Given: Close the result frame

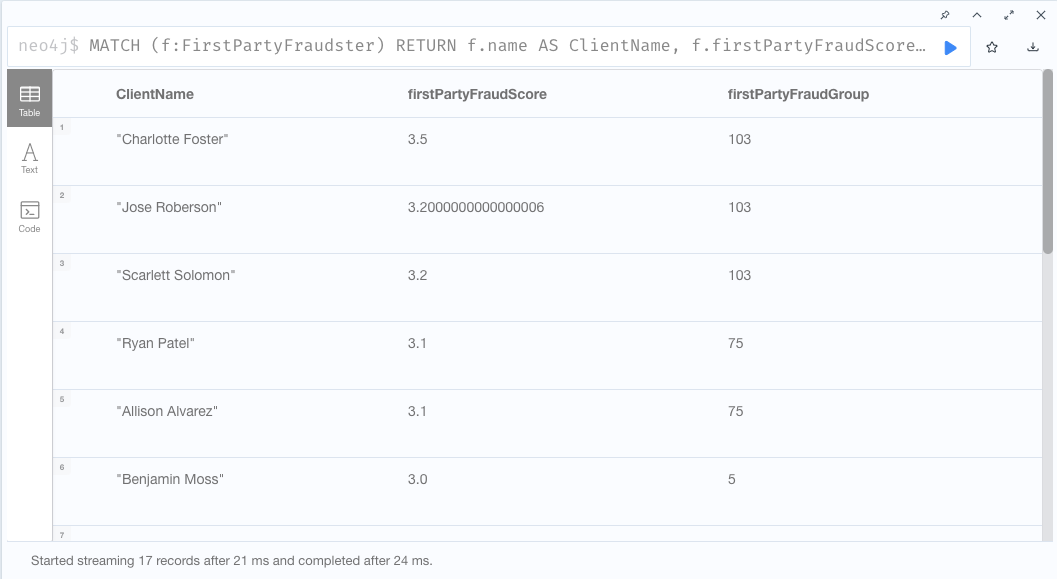Looking at the screenshot, I should [x=1041, y=15].
